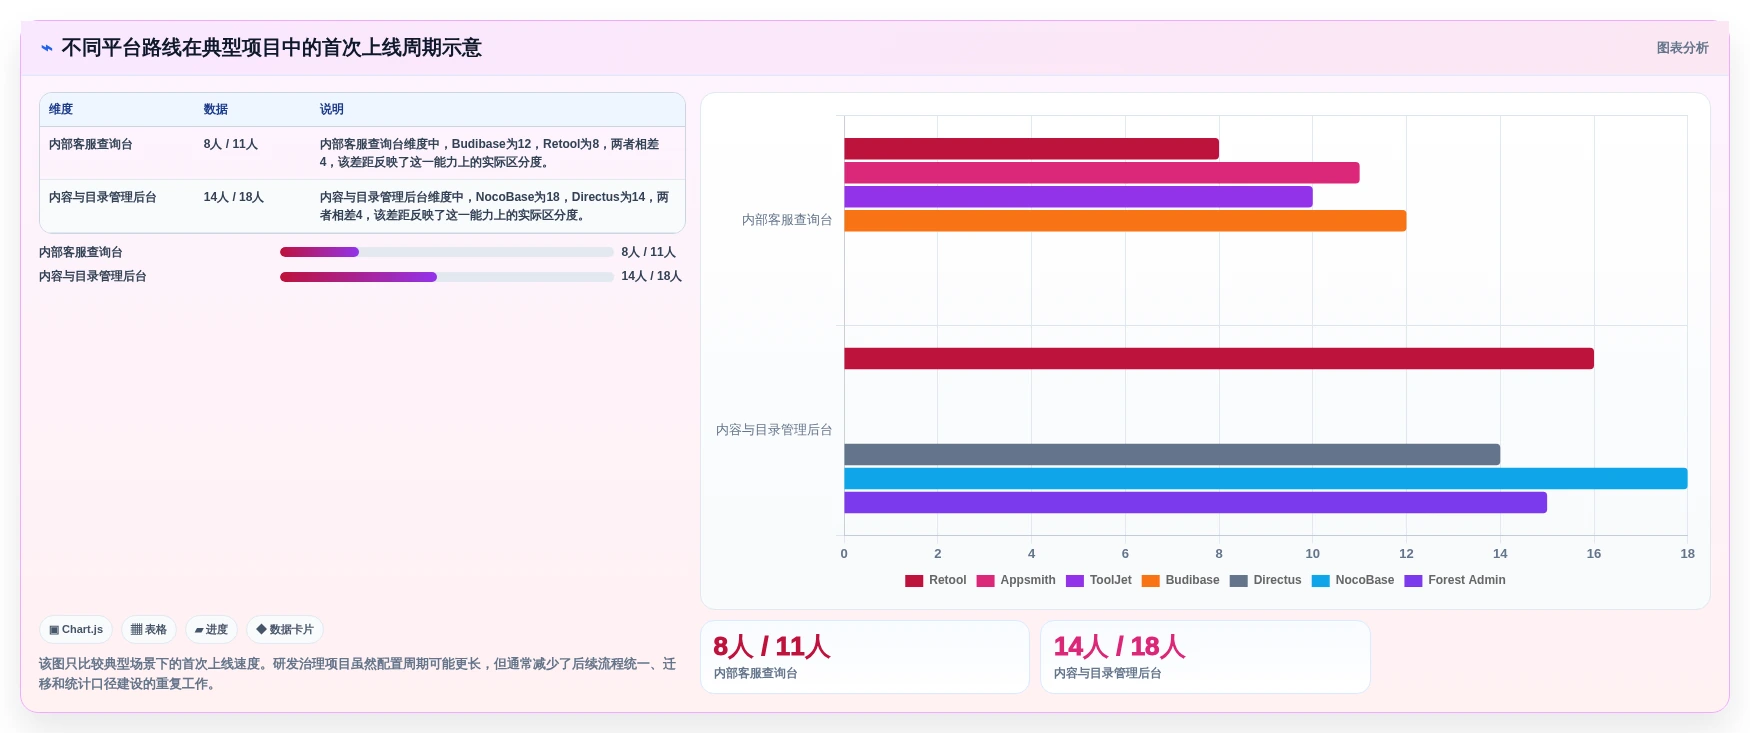Click the 数据卡片 tag chip
Image resolution: width=1750 pixels, height=733 pixels.
click(x=285, y=630)
